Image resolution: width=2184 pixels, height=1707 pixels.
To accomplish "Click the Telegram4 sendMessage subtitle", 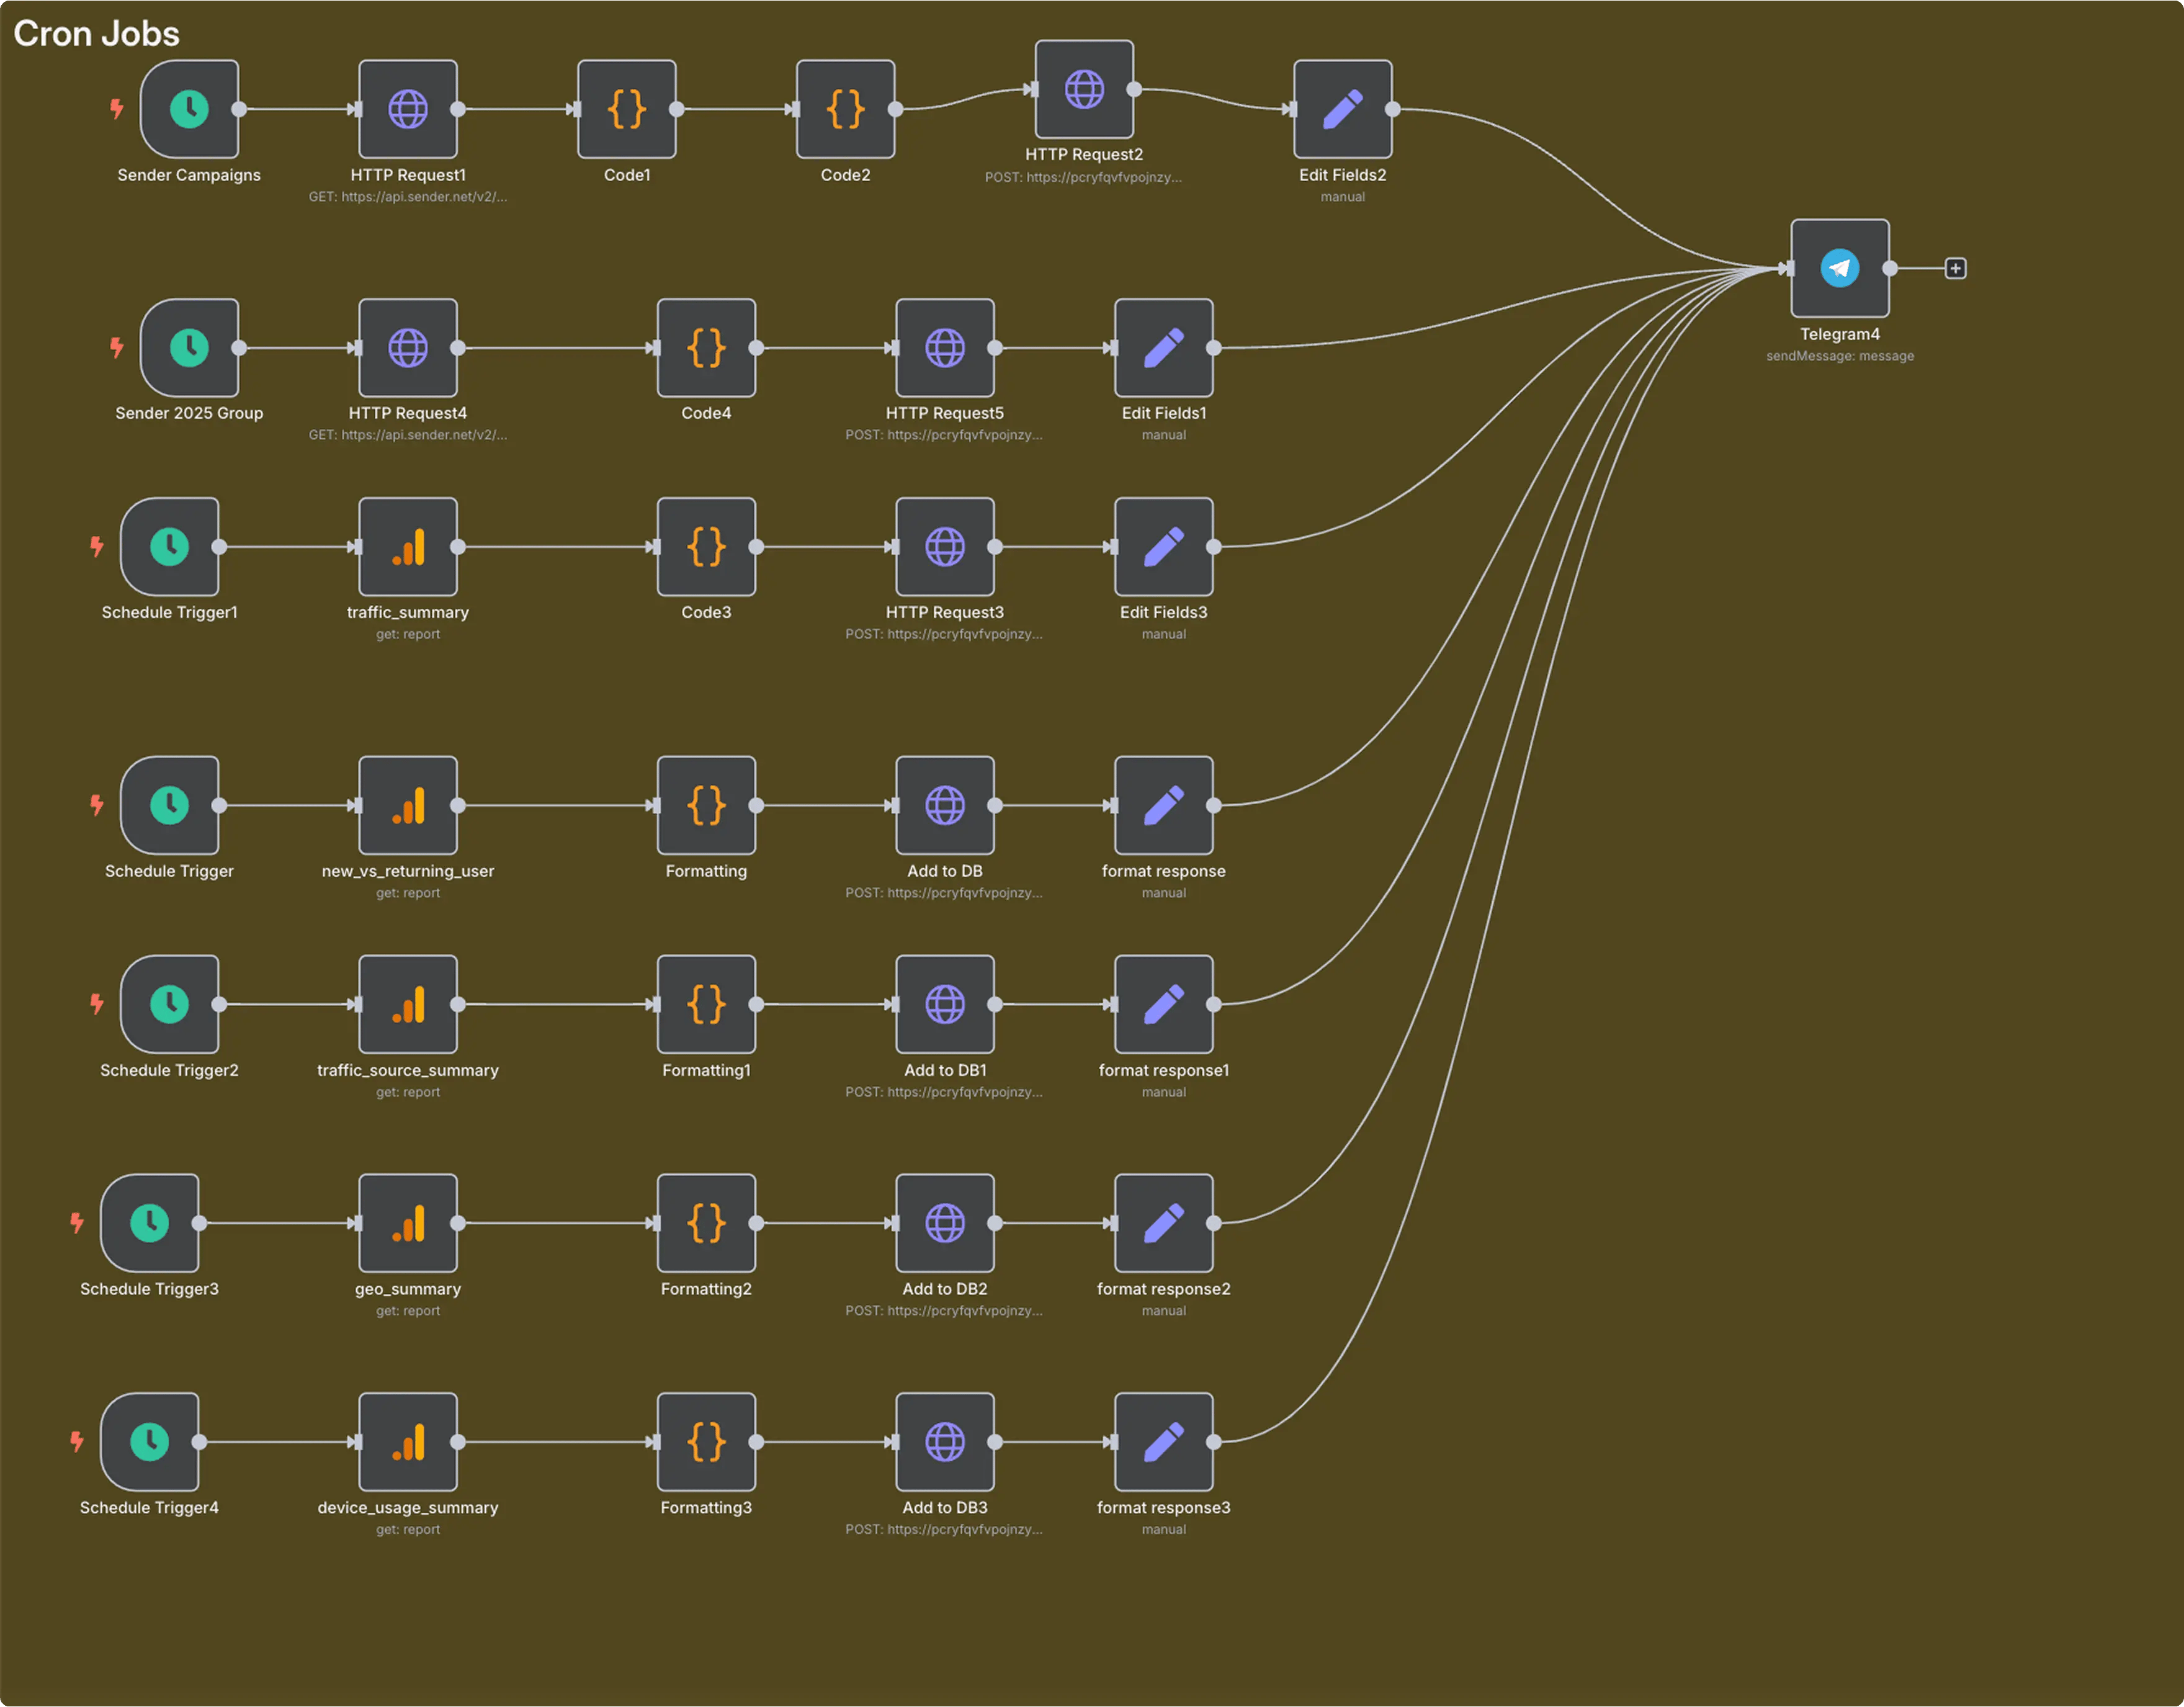I will click(x=1840, y=356).
